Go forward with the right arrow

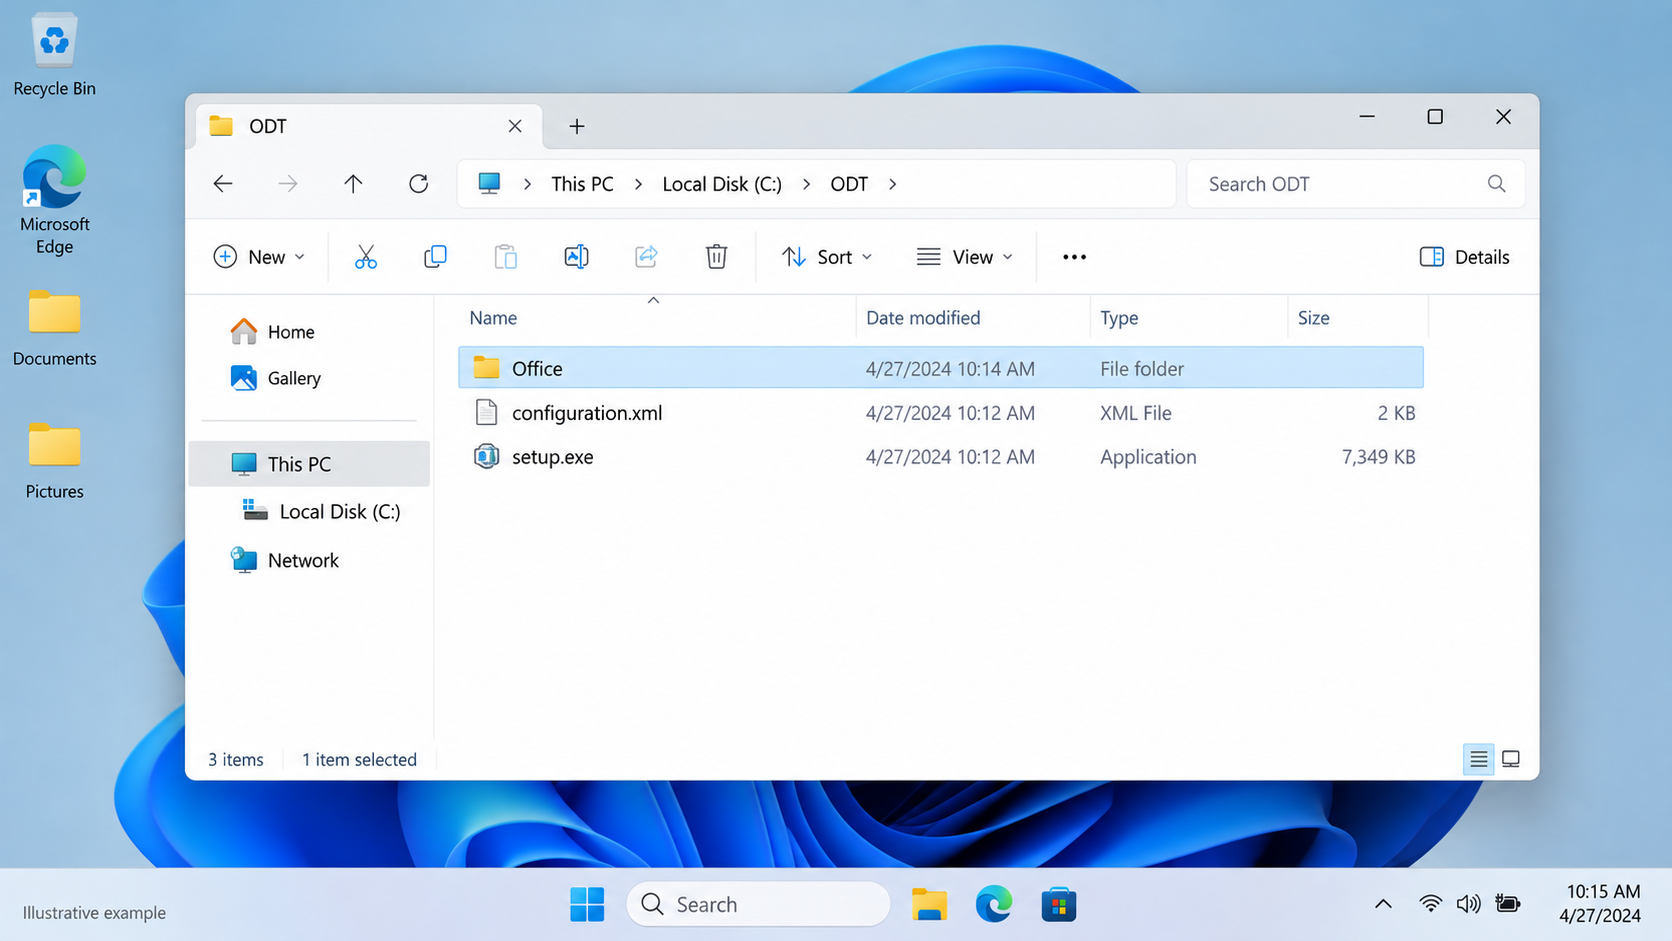pyautogui.click(x=288, y=183)
